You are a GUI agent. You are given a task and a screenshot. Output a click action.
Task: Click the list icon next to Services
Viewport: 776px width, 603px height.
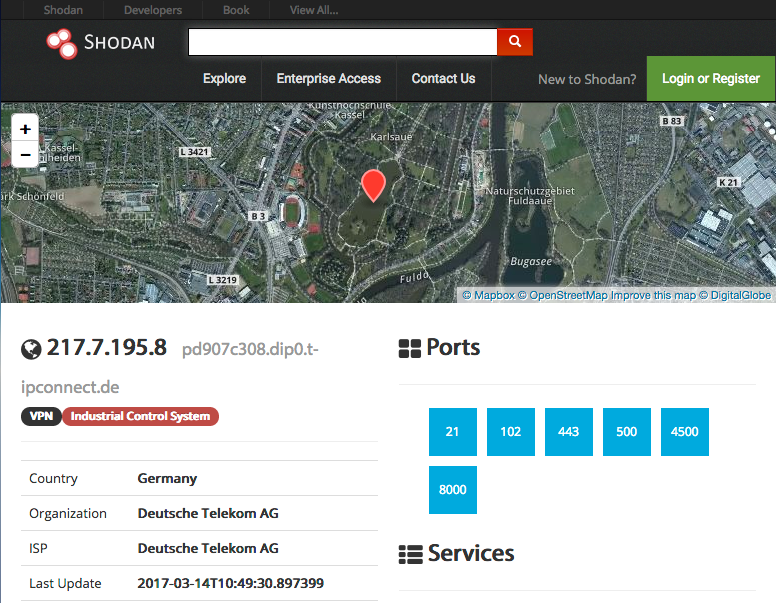[x=410, y=554]
